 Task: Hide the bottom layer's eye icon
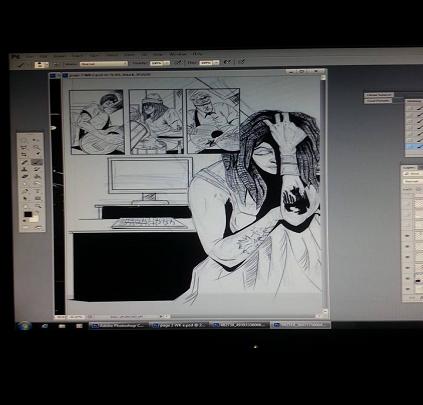pos(407,289)
